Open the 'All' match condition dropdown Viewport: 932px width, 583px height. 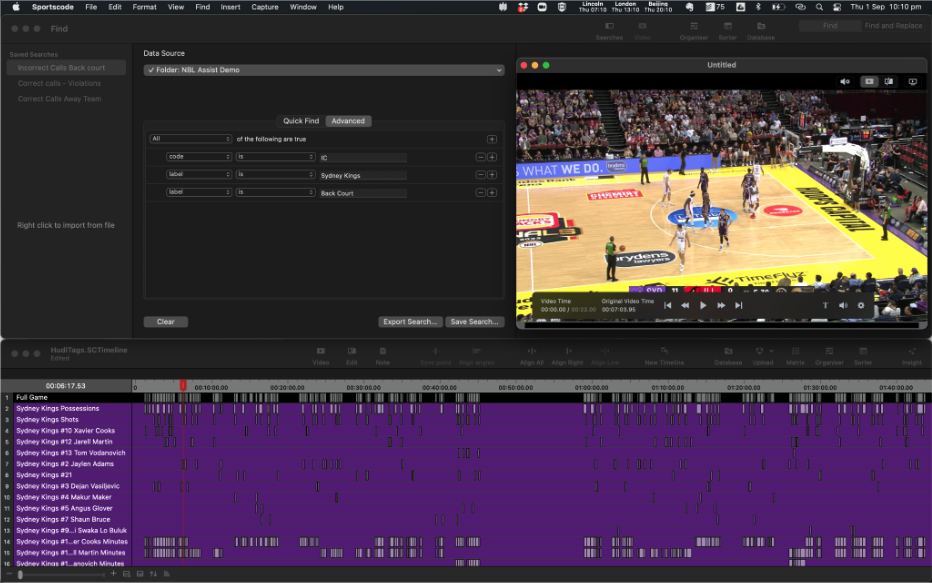point(190,139)
